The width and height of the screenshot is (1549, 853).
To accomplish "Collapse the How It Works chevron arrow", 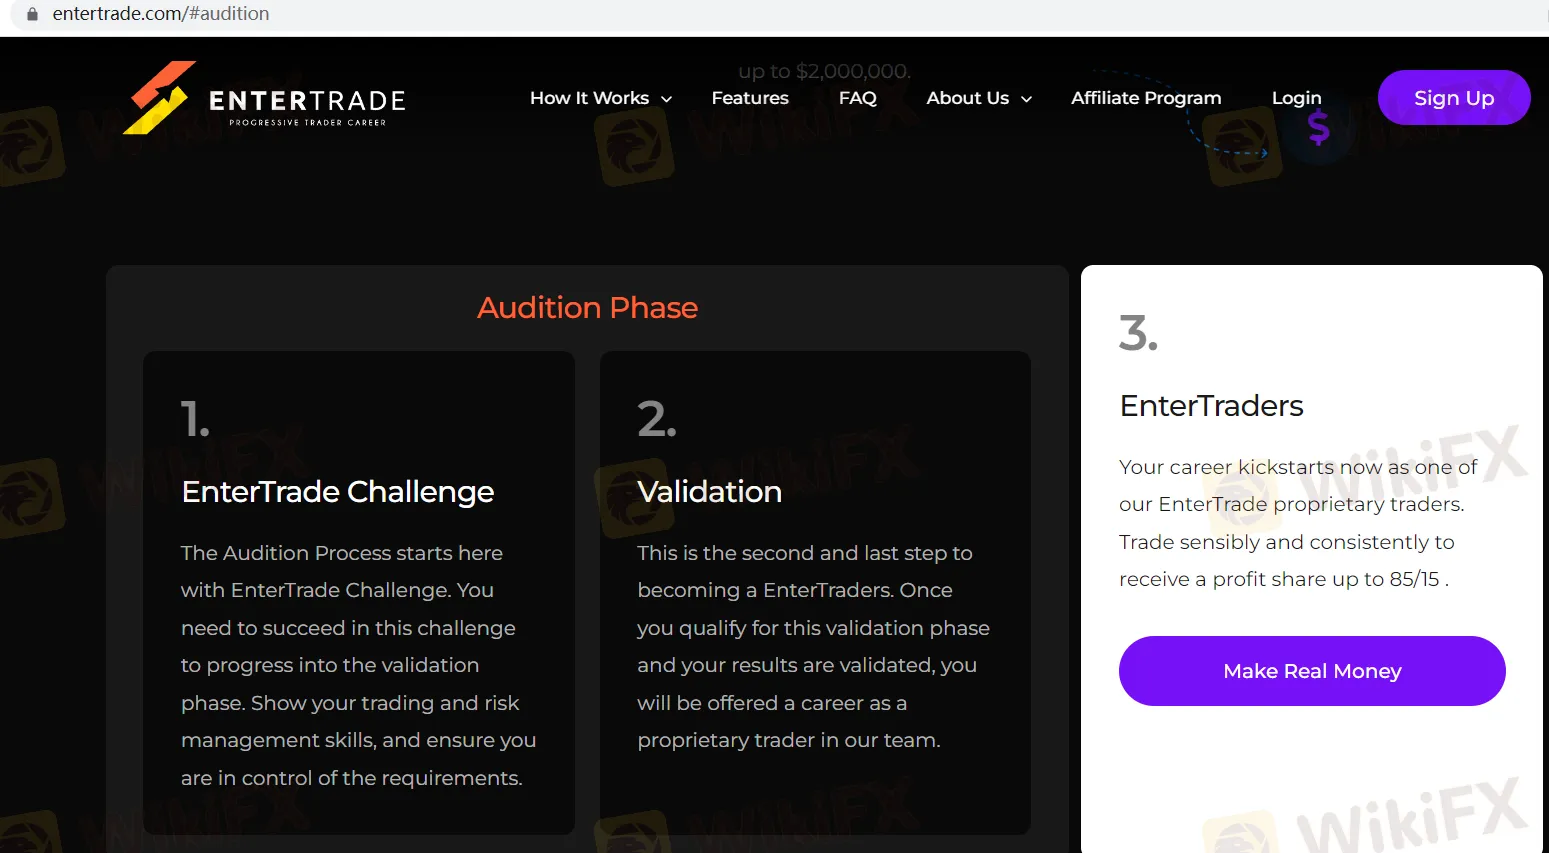I will click(667, 99).
